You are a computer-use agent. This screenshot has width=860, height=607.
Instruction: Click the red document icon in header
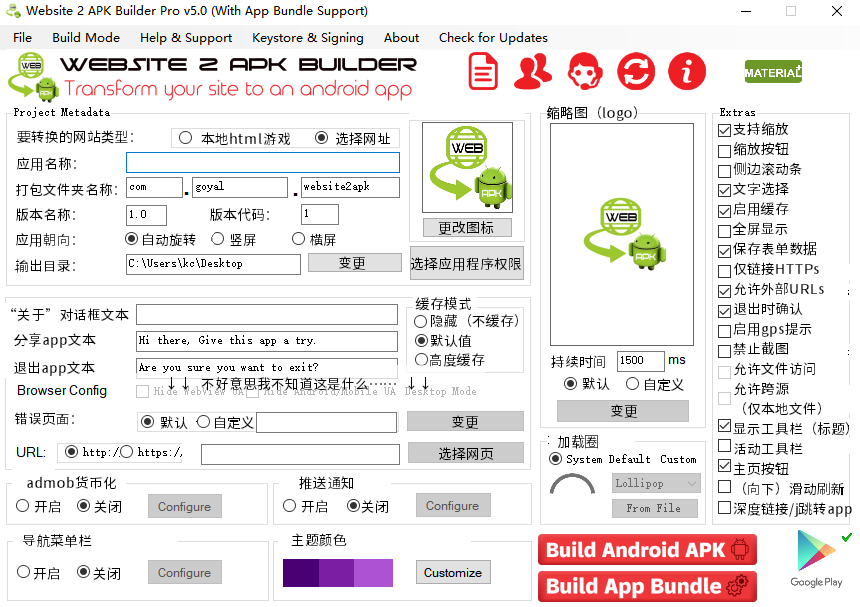click(484, 72)
